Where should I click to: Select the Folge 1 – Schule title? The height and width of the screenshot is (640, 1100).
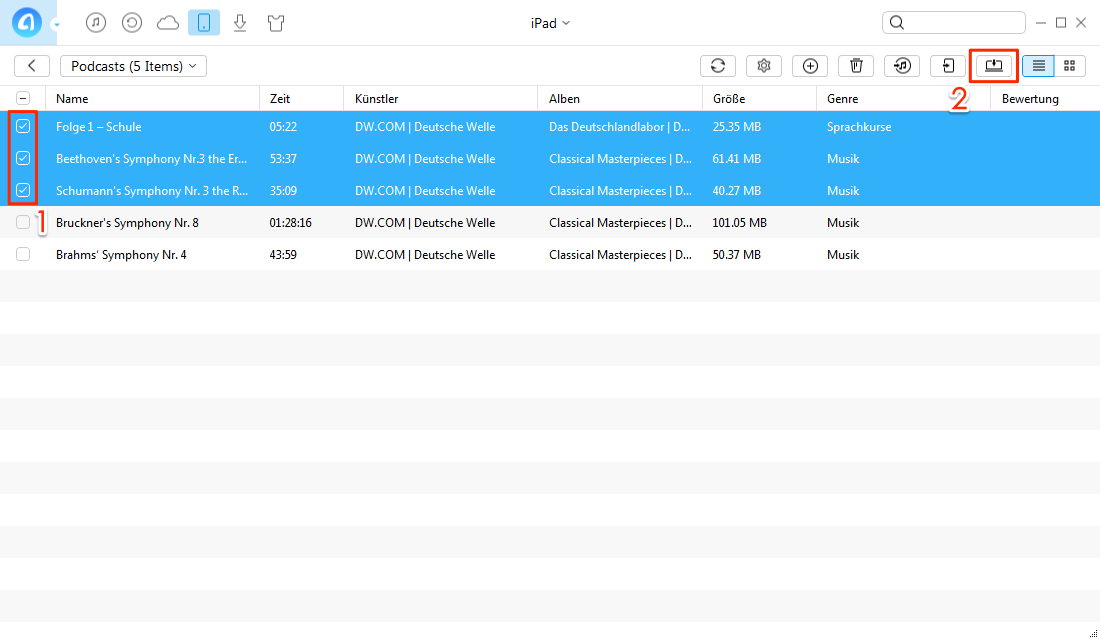pyautogui.click(x=99, y=127)
